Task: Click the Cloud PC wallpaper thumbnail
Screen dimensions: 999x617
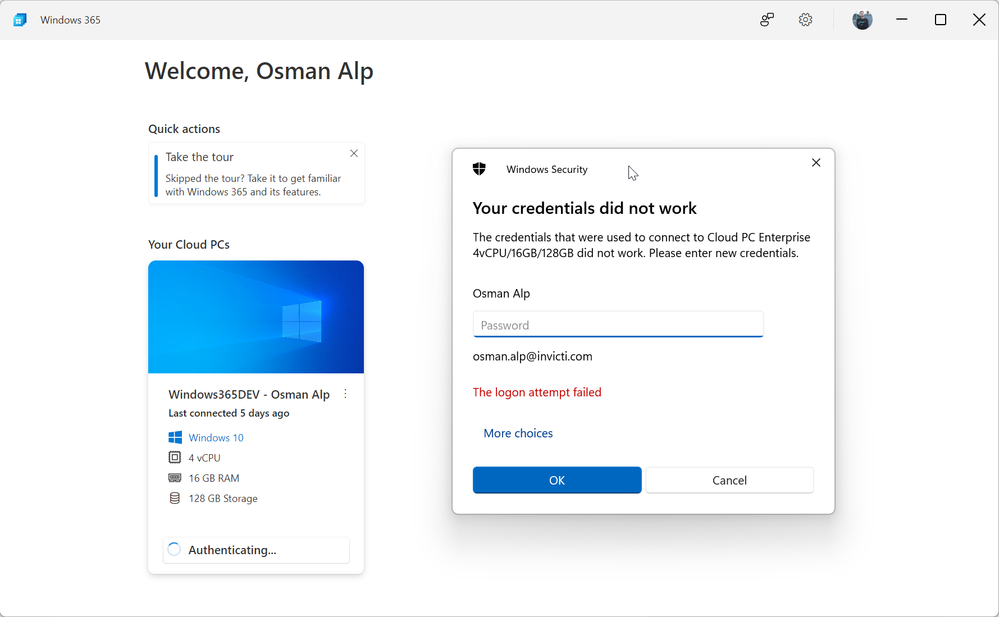Action: [256, 317]
